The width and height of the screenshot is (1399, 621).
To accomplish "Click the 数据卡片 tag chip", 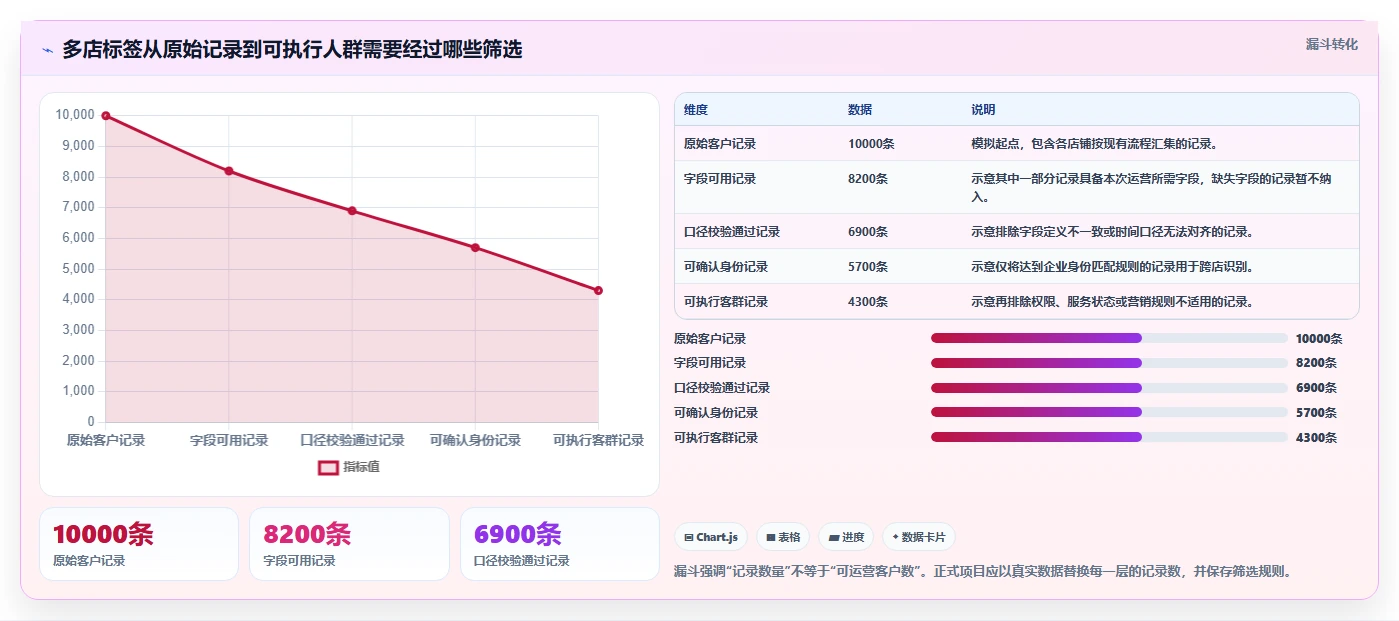I will click(x=918, y=537).
